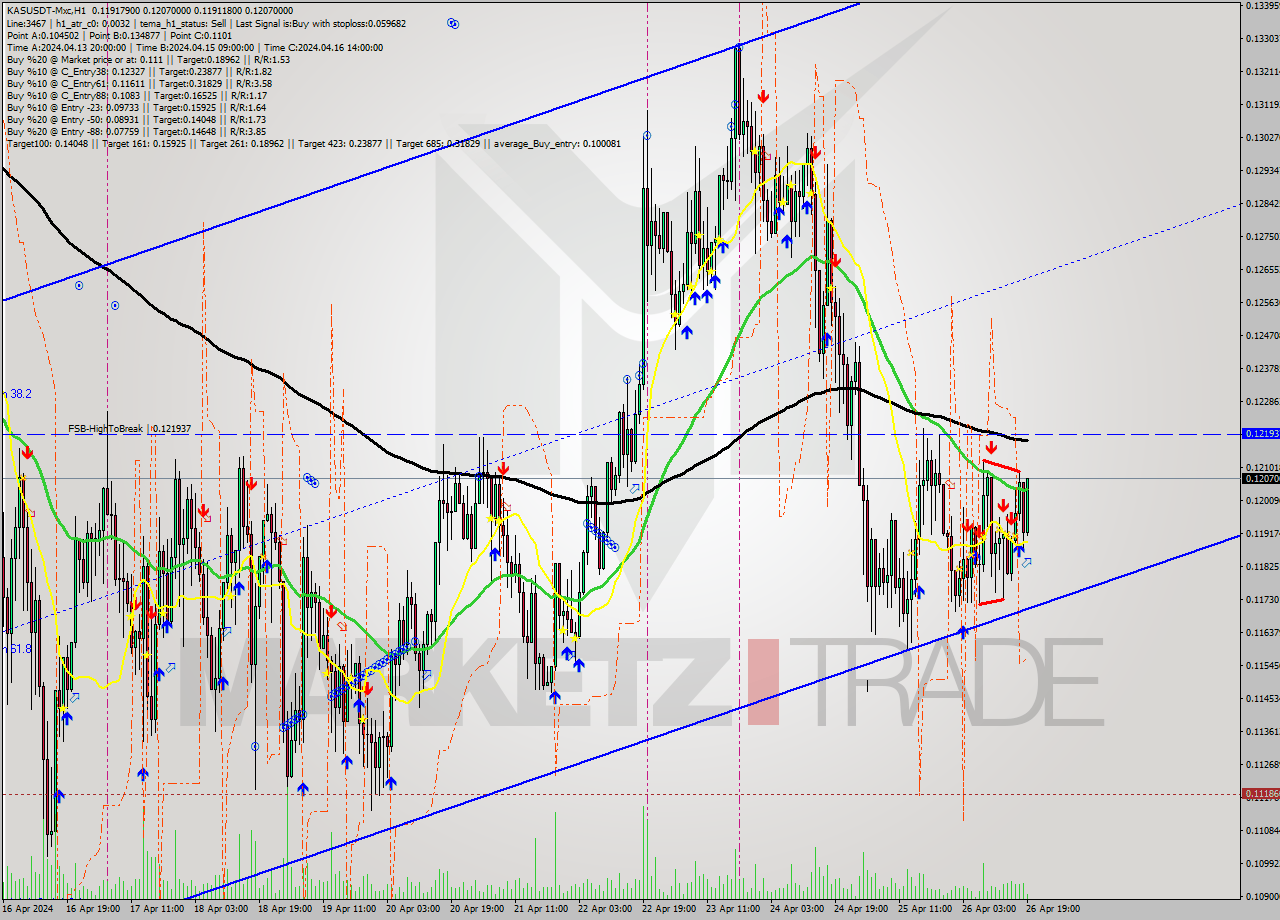The image size is (1280, 920).
Task: Click the 61.8 Fibonacci level label
Action: click(20, 649)
